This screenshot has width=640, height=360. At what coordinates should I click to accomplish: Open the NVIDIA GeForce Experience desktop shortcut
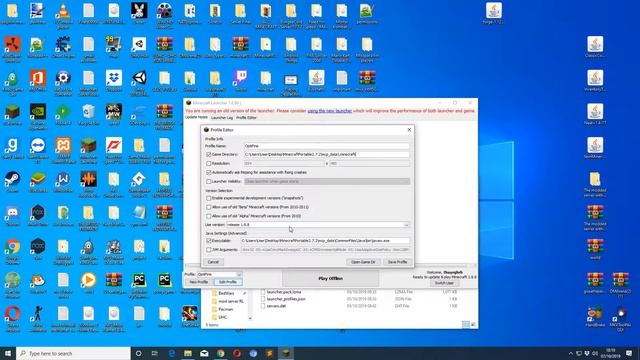coord(38,112)
